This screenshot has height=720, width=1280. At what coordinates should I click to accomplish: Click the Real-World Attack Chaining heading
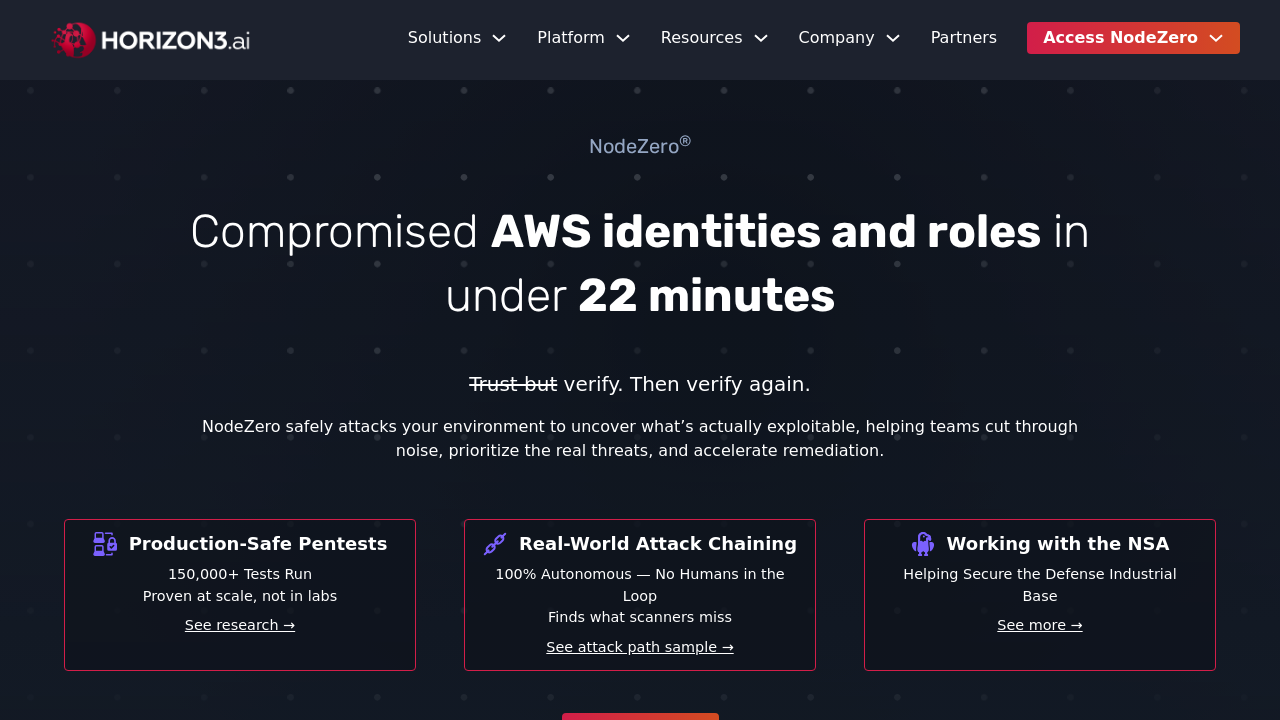pyautogui.click(x=657, y=544)
